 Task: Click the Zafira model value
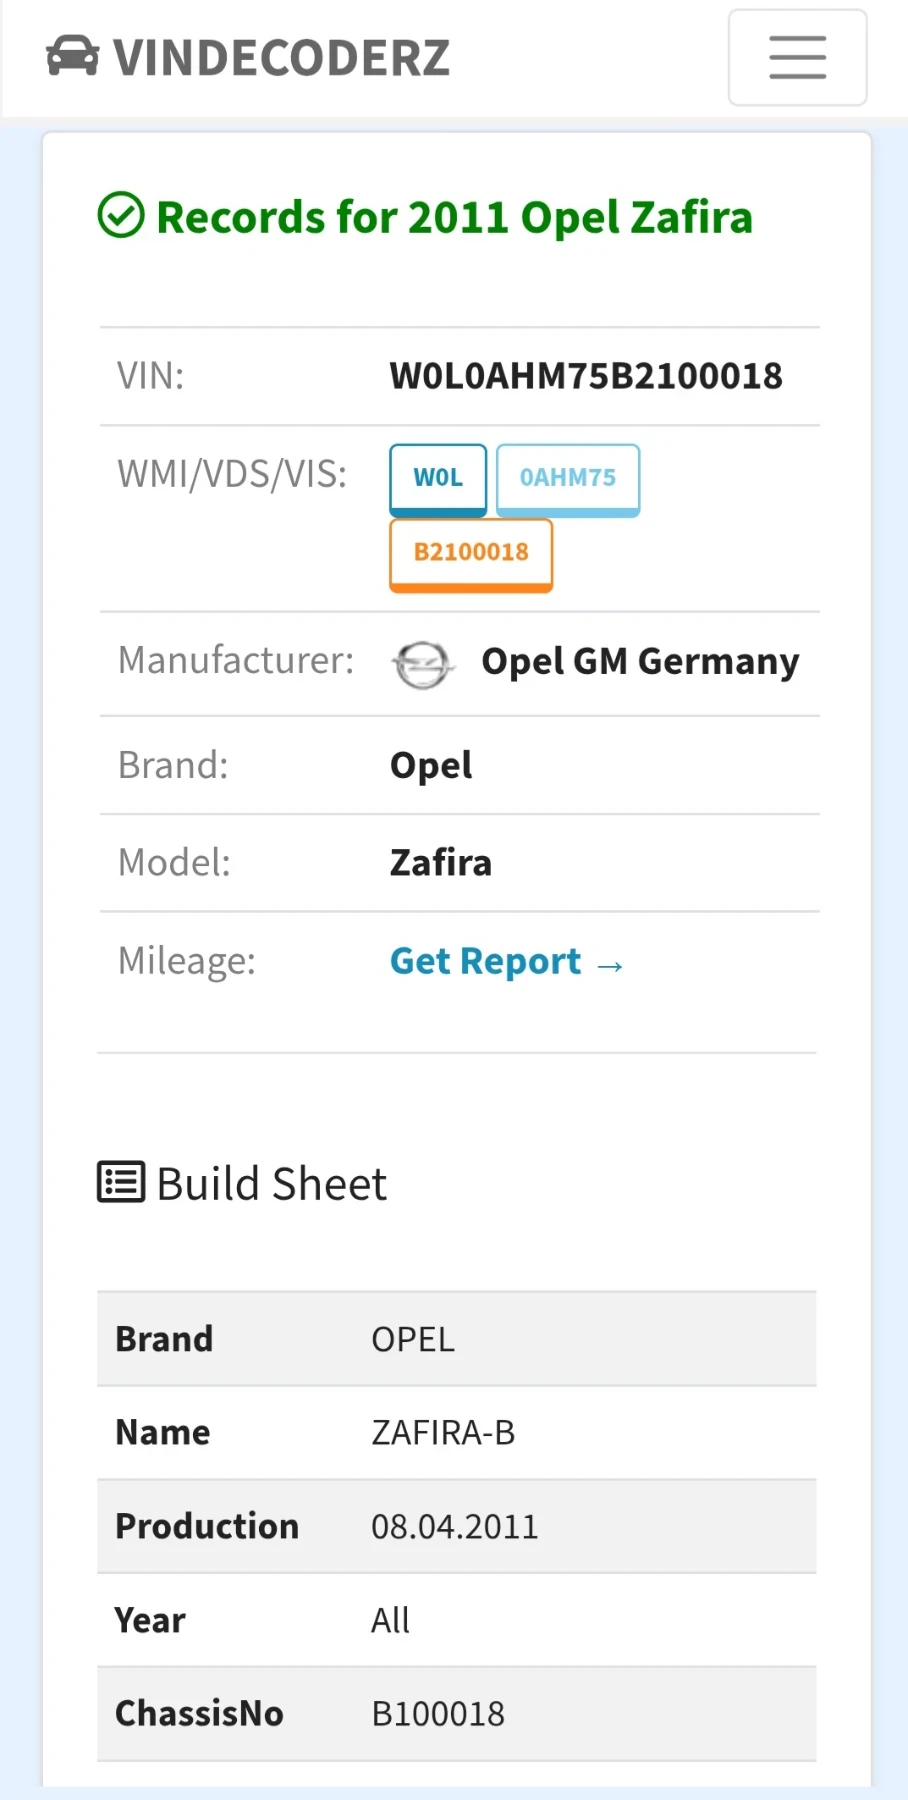(441, 862)
